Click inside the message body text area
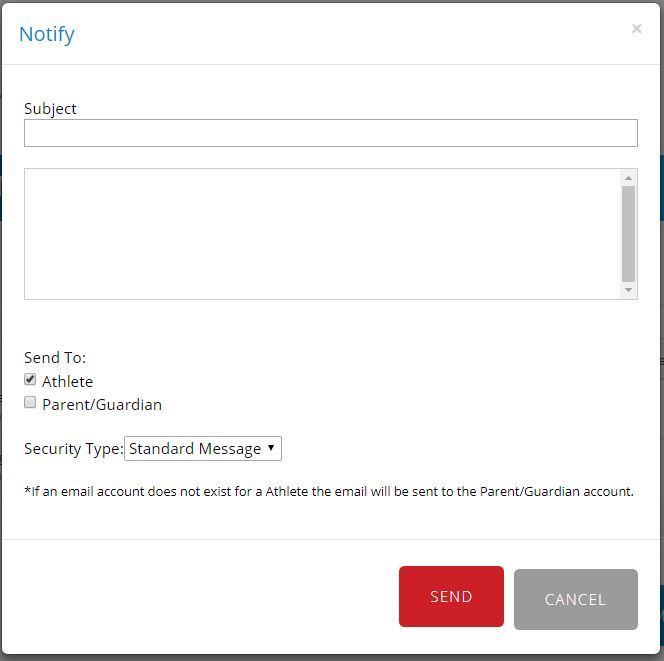 tap(322, 234)
